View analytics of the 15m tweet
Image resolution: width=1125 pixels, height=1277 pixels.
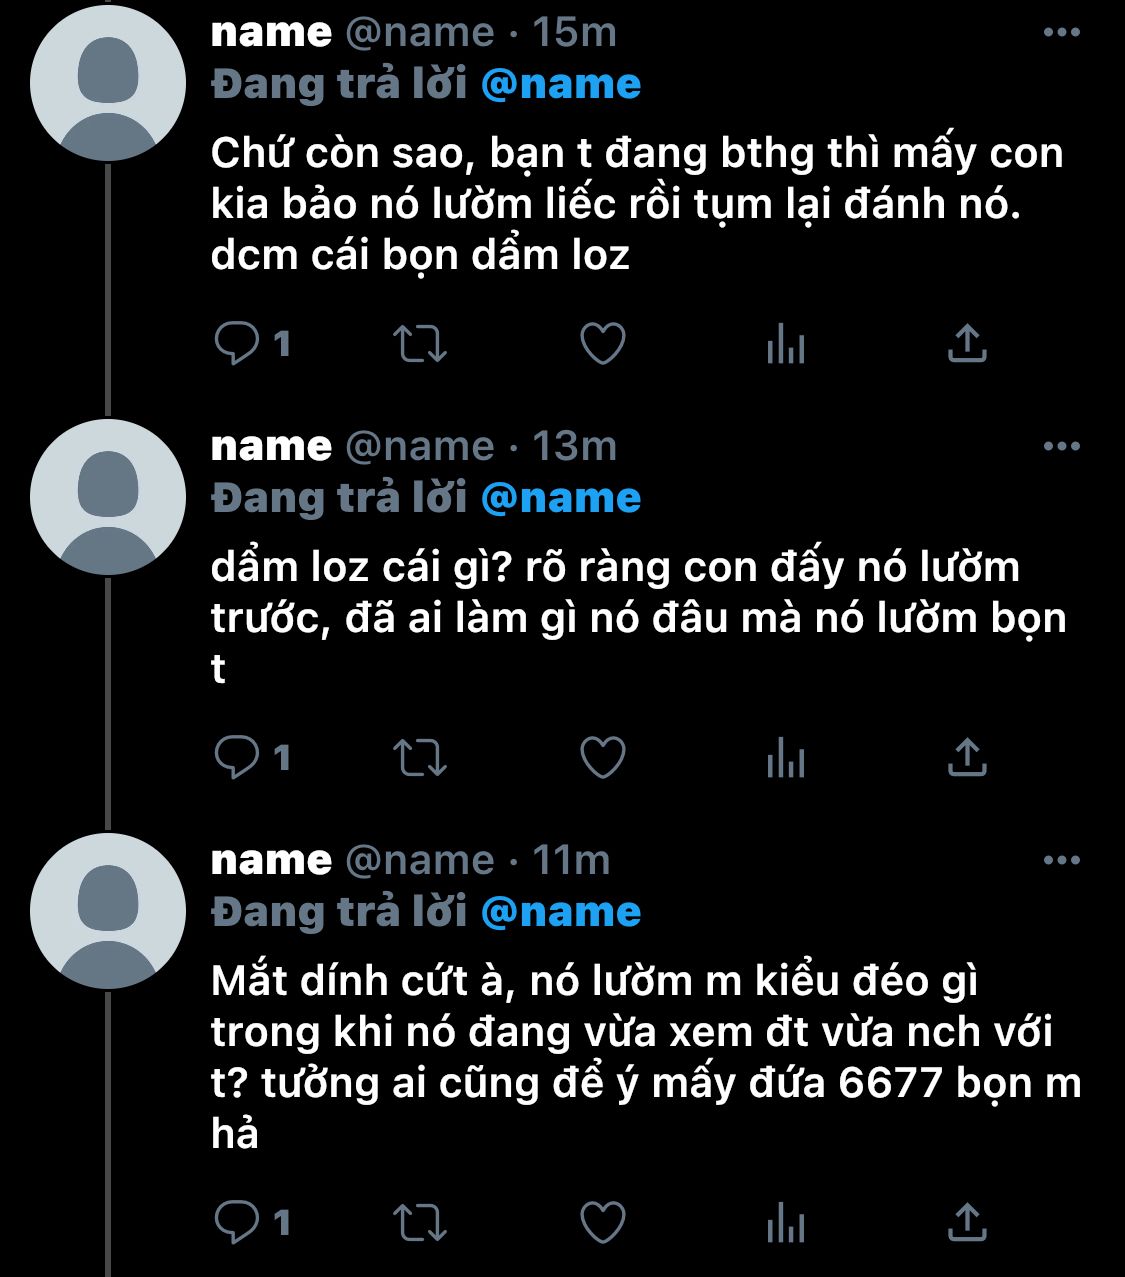click(786, 344)
